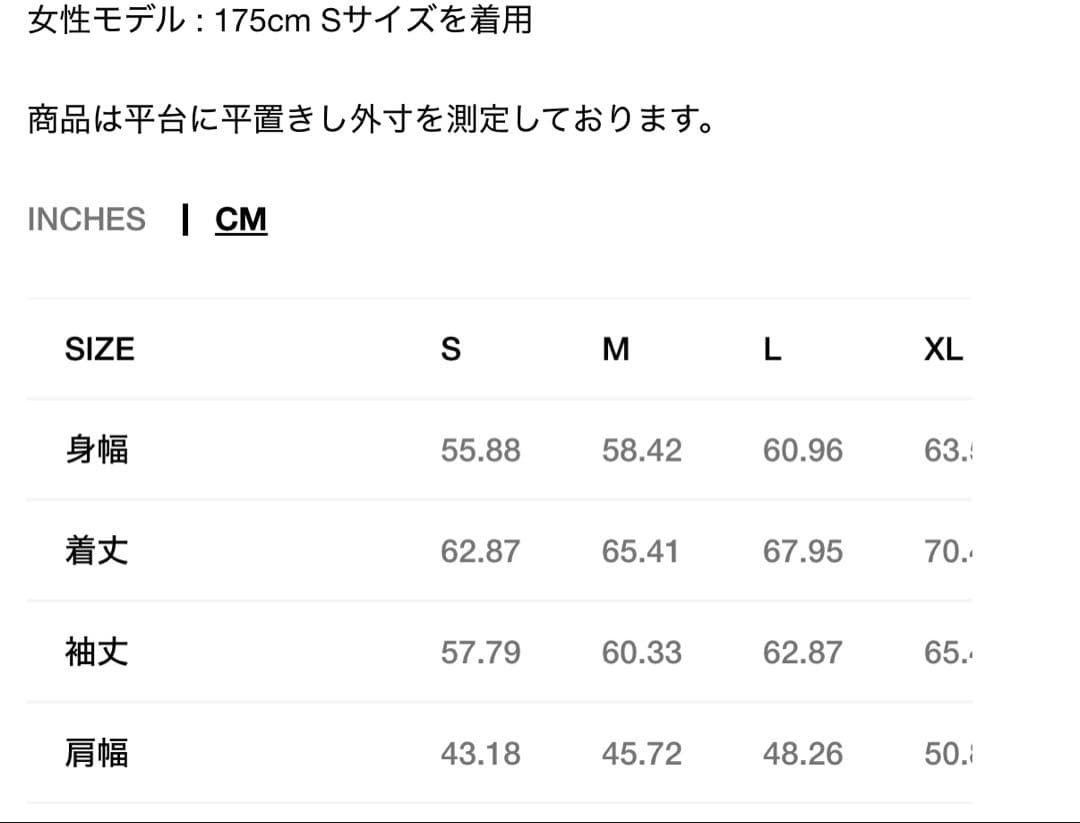Screen dimensions: 1080x823
Task: Select the CM unit tab
Action: (x=241, y=219)
